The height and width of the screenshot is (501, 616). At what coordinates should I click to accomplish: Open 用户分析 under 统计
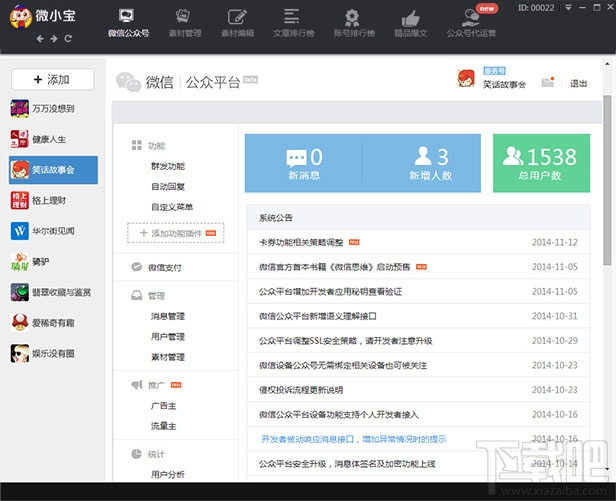pos(168,475)
